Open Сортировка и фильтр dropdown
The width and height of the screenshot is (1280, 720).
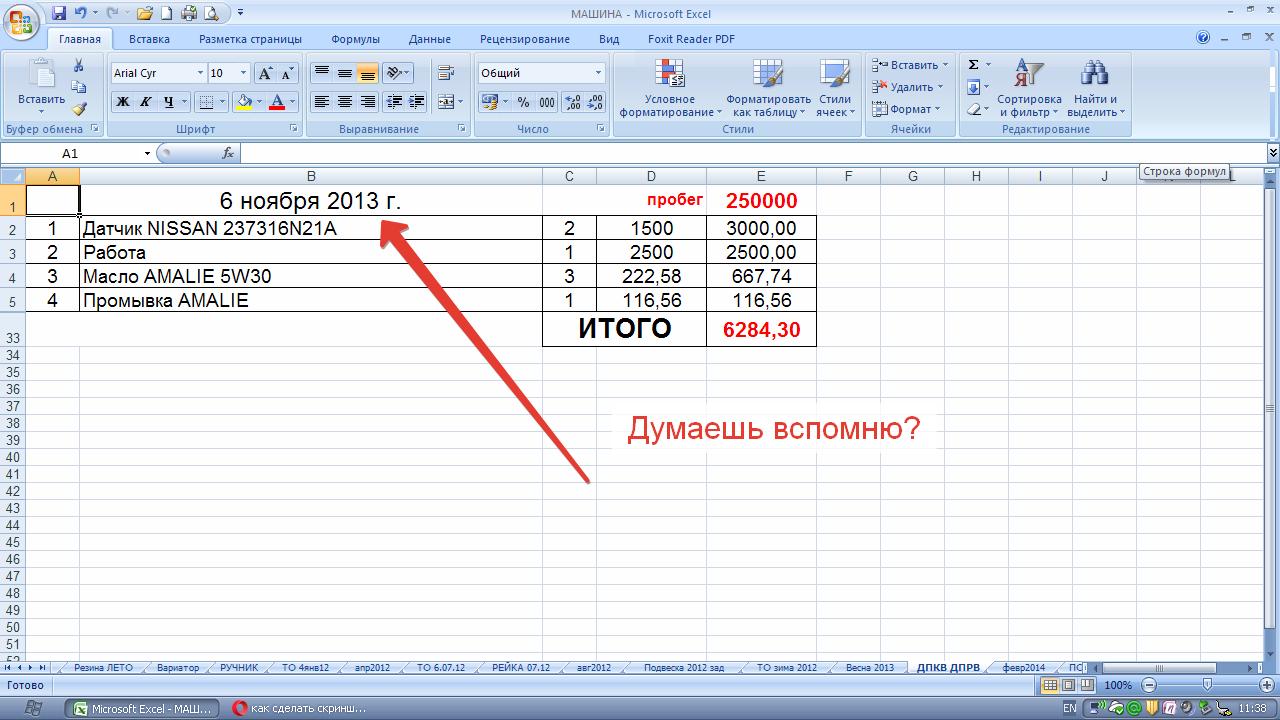[x=1029, y=88]
